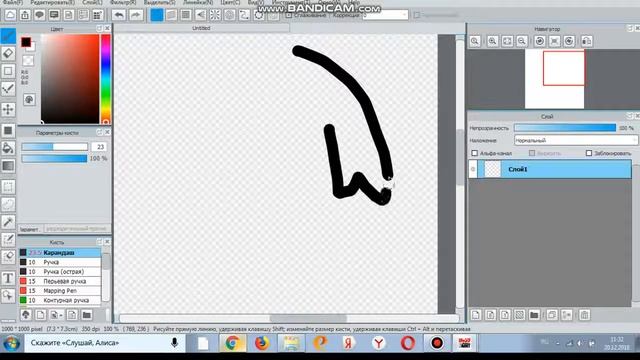Screen dimensions: 640x360
Task: Open the Редактировать menu
Action: click(52, 2)
